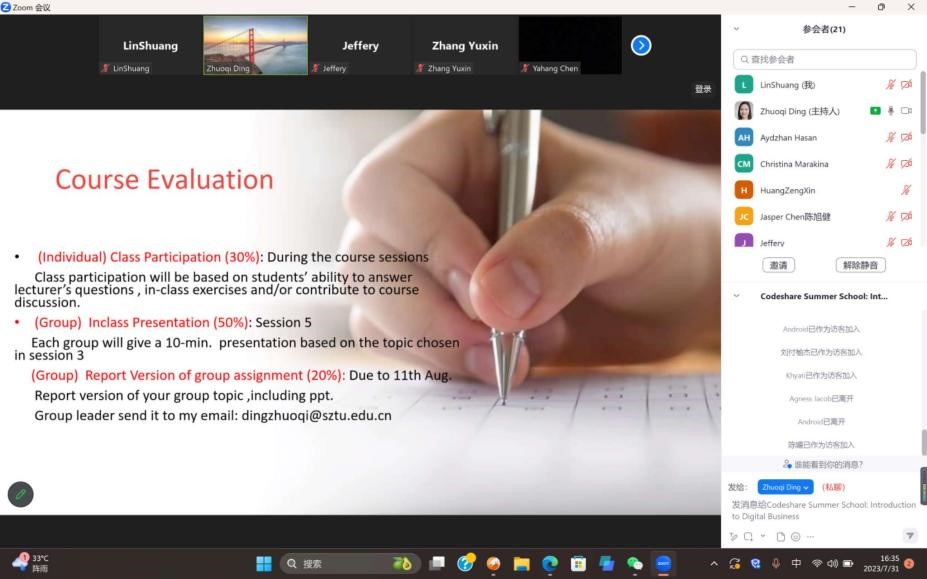The width and height of the screenshot is (927, 579).
Task: Open Microsoft Store from the taskbar
Action: point(578,564)
